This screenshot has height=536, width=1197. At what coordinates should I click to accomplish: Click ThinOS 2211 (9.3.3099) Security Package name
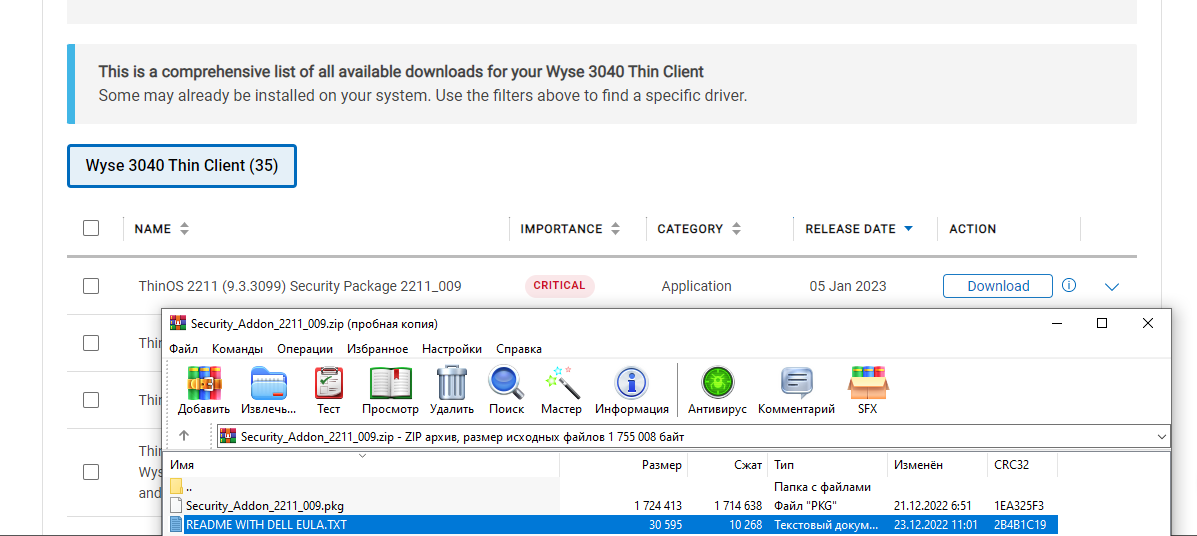[300, 286]
